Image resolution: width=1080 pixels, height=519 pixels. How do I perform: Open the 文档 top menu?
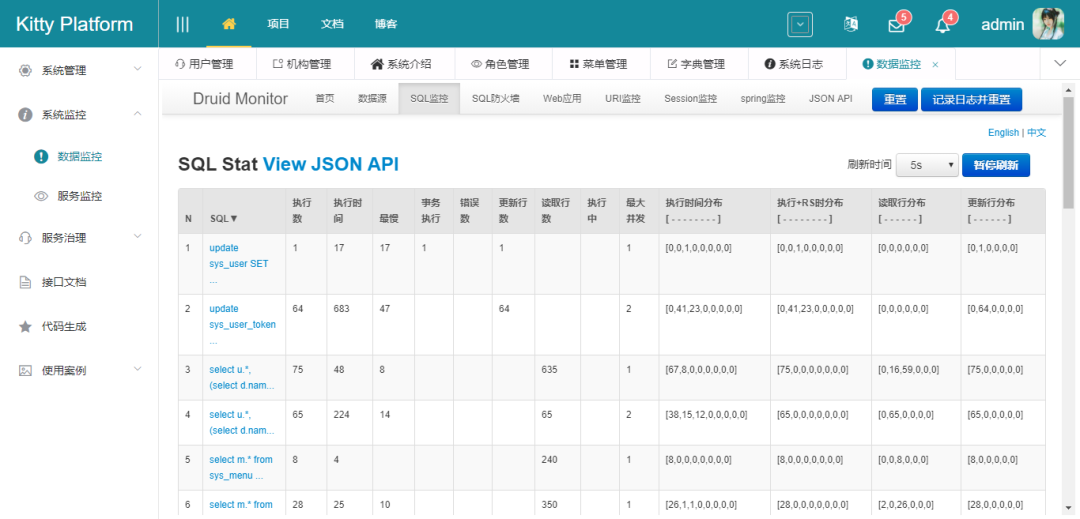(332, 24)
